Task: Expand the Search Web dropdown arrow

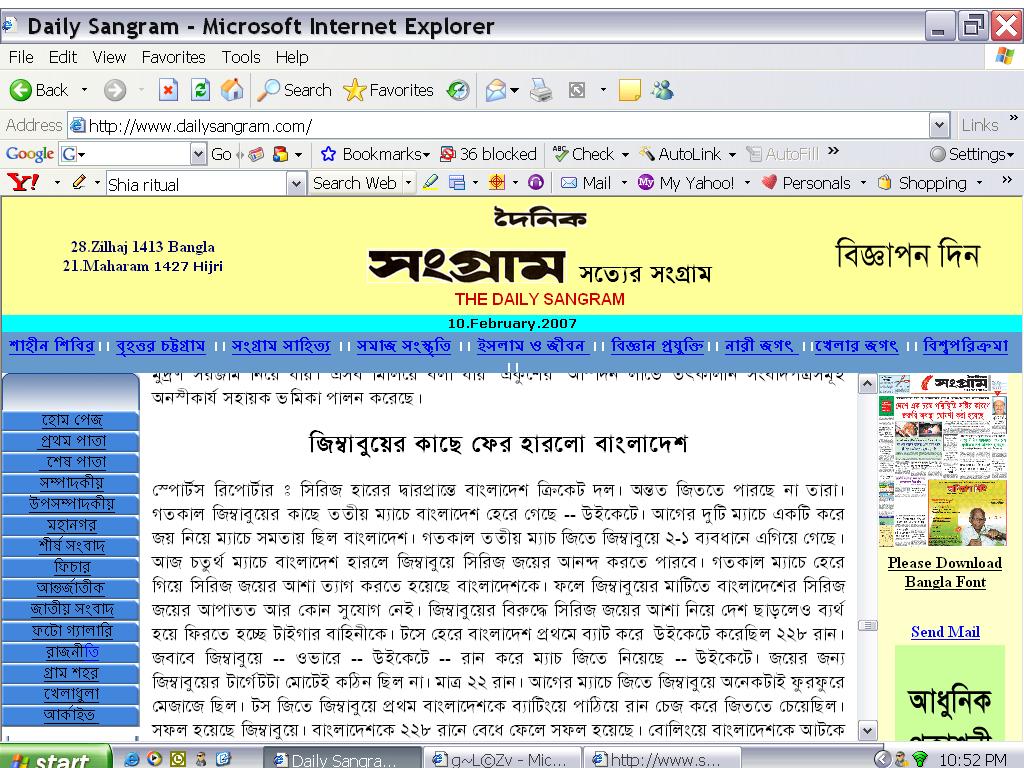Action: [x=409, y=183]
